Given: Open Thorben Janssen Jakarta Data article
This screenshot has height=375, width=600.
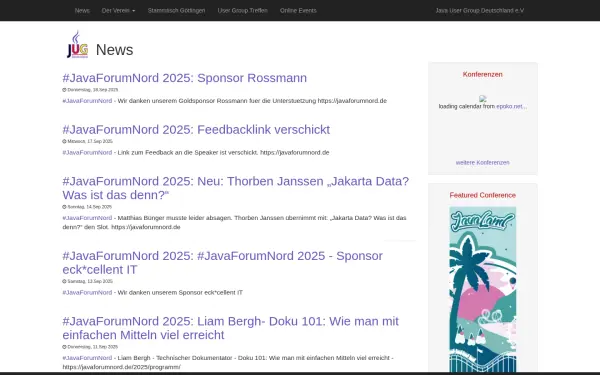Looking at the screenshot, I should click(x=236, y=188).
